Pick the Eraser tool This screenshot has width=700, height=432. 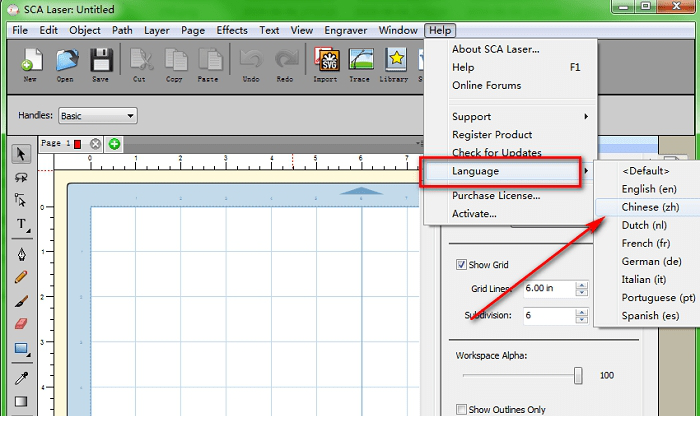click(x=21, y=324)
